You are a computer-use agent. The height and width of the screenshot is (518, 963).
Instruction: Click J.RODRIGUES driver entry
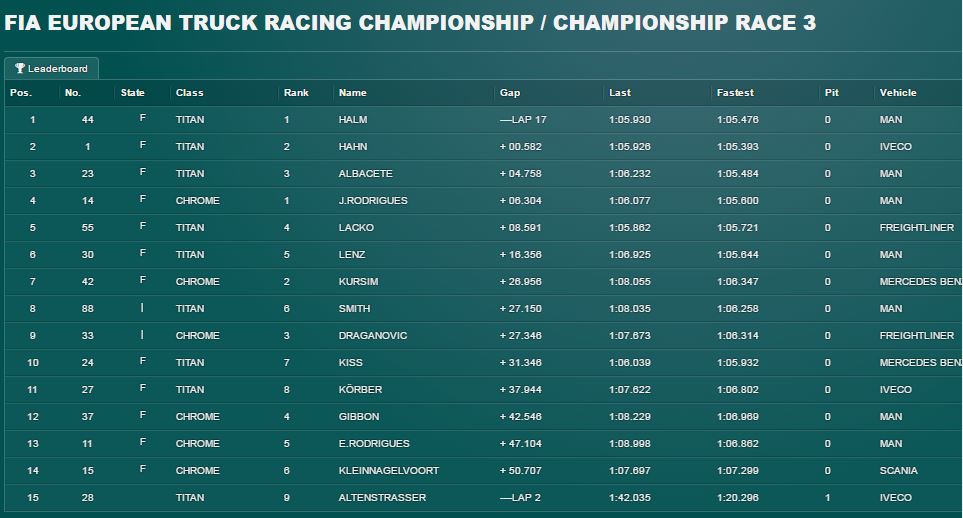[x=373, y=201]
